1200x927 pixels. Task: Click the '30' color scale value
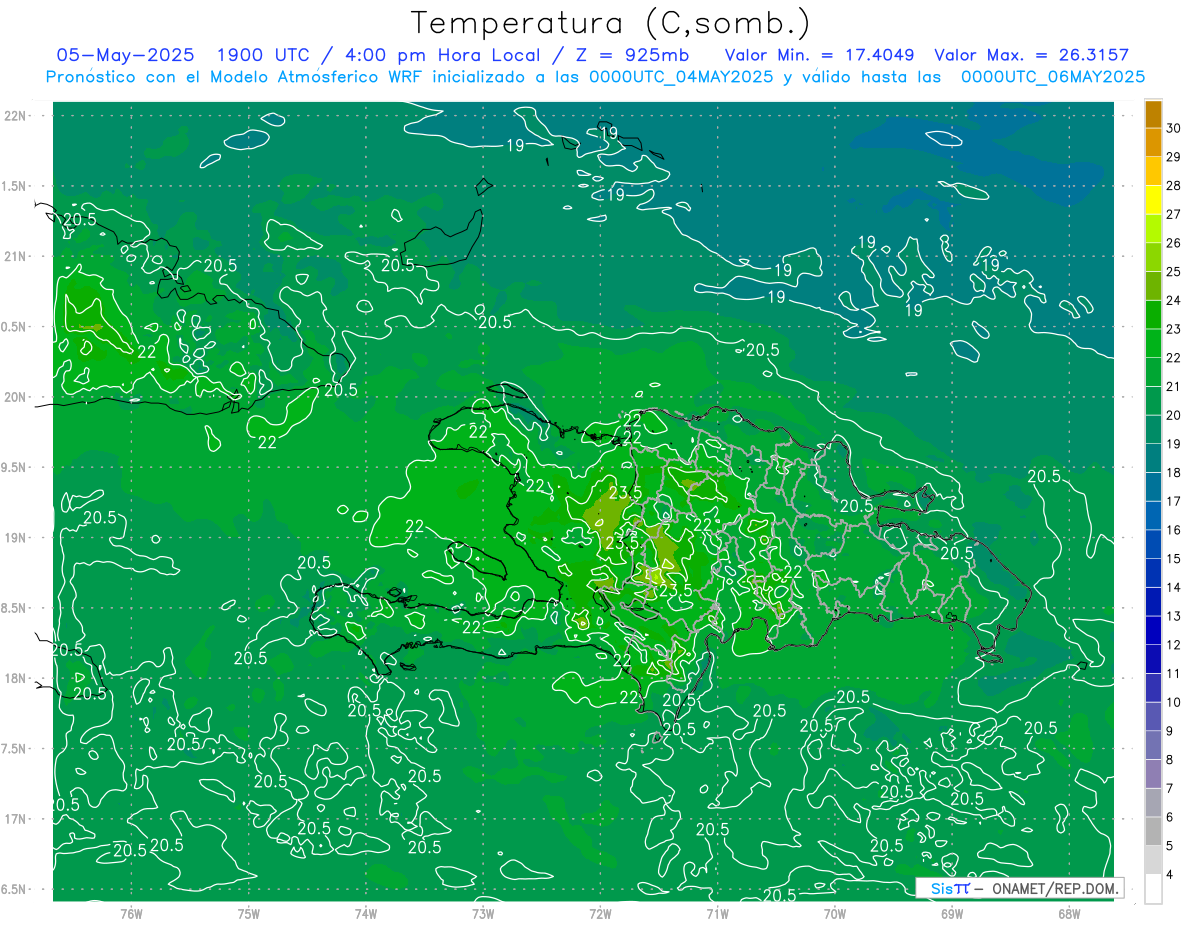(x=1174, y=128)
